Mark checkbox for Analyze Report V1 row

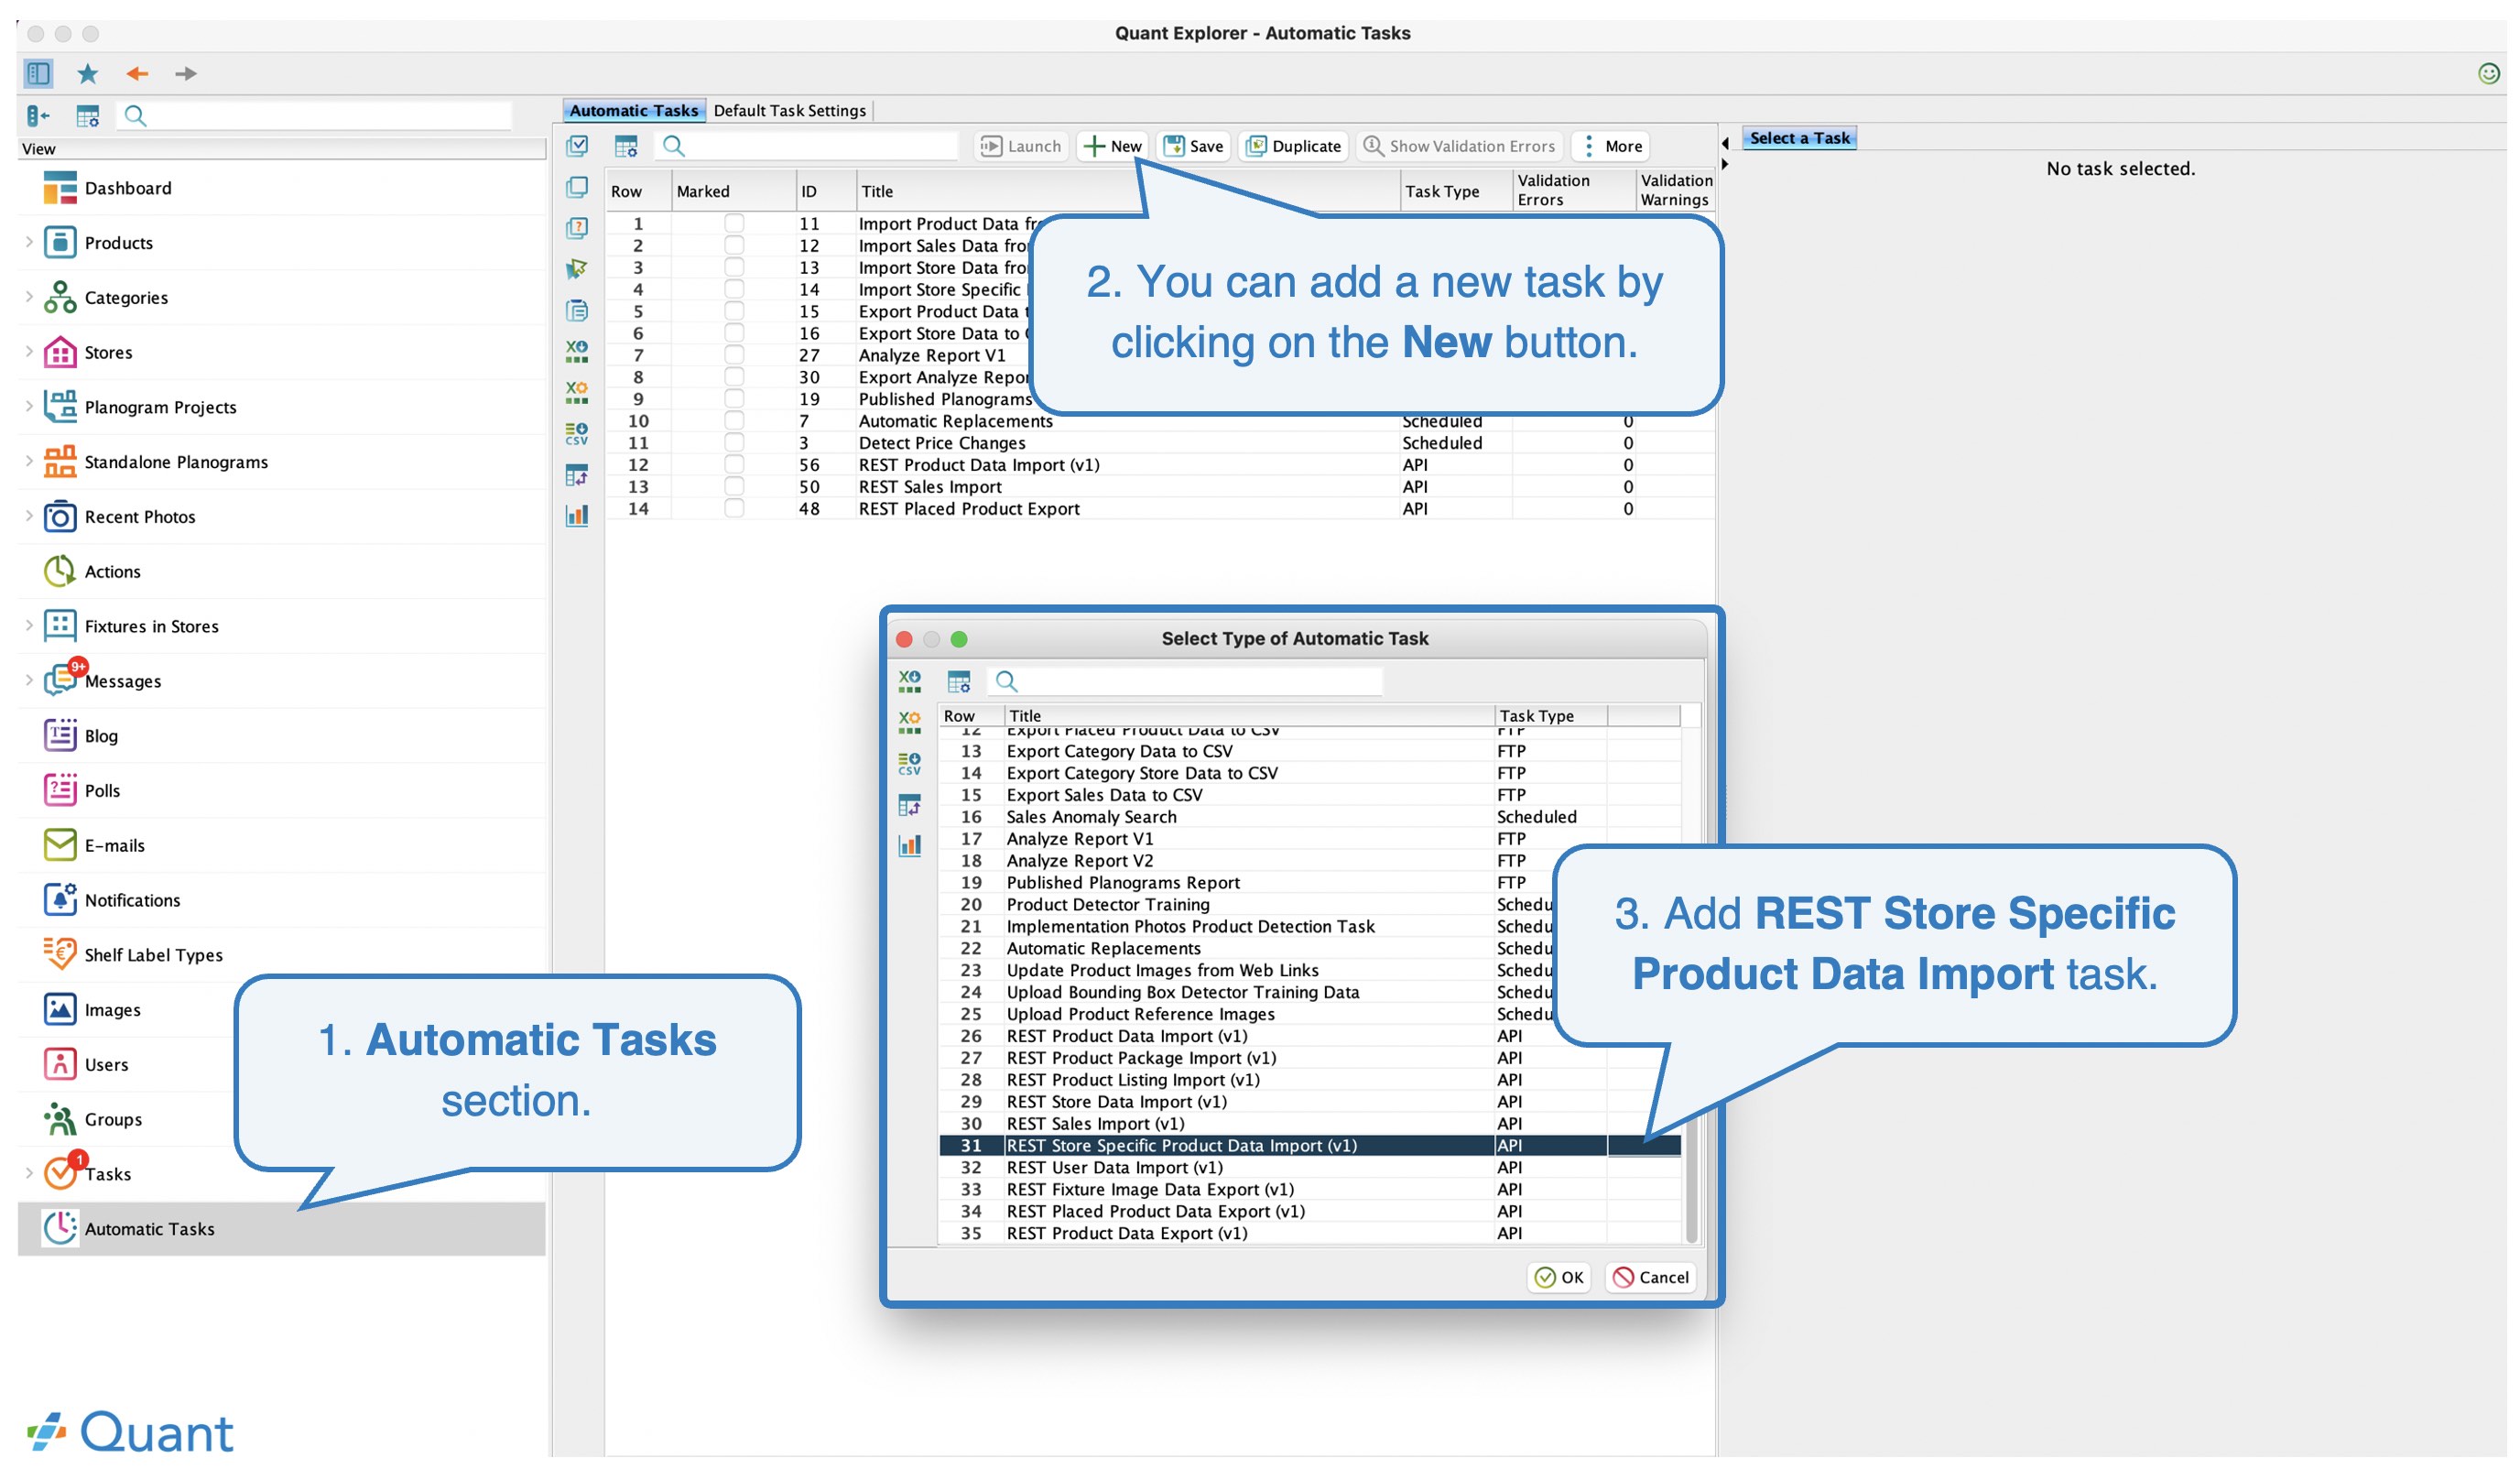coord(734,354)
